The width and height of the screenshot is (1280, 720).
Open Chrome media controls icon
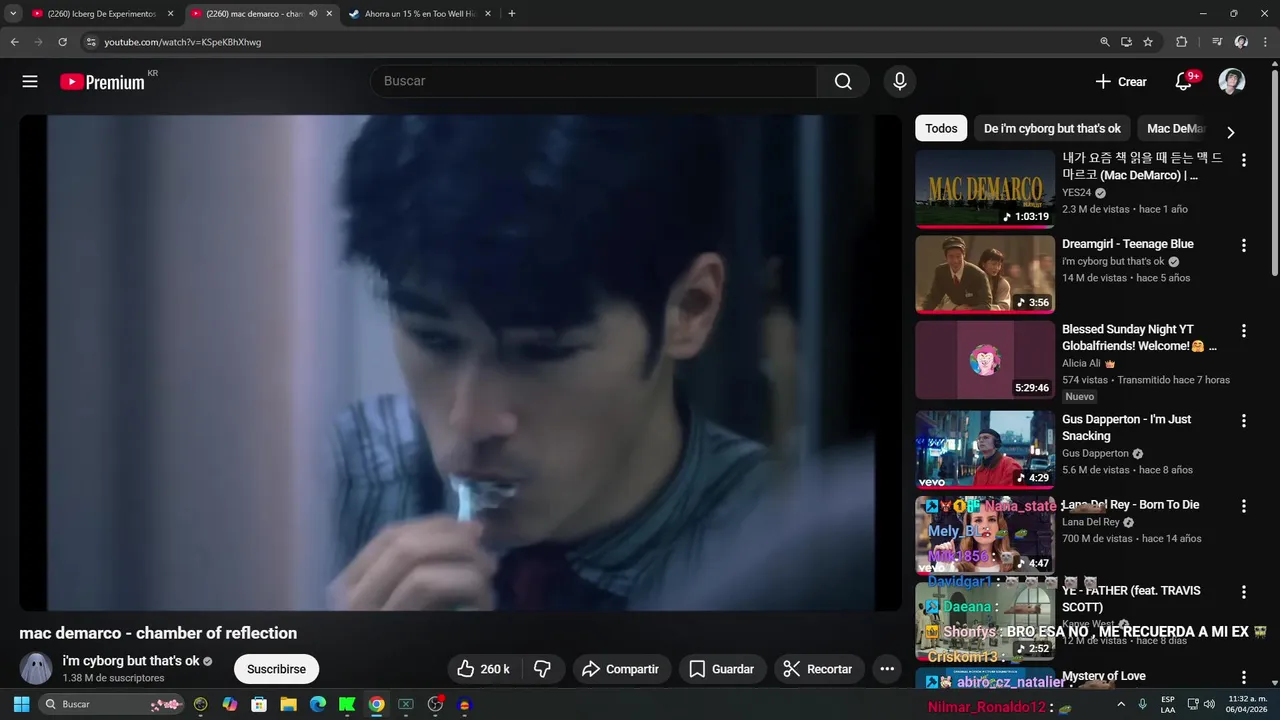1216,42
